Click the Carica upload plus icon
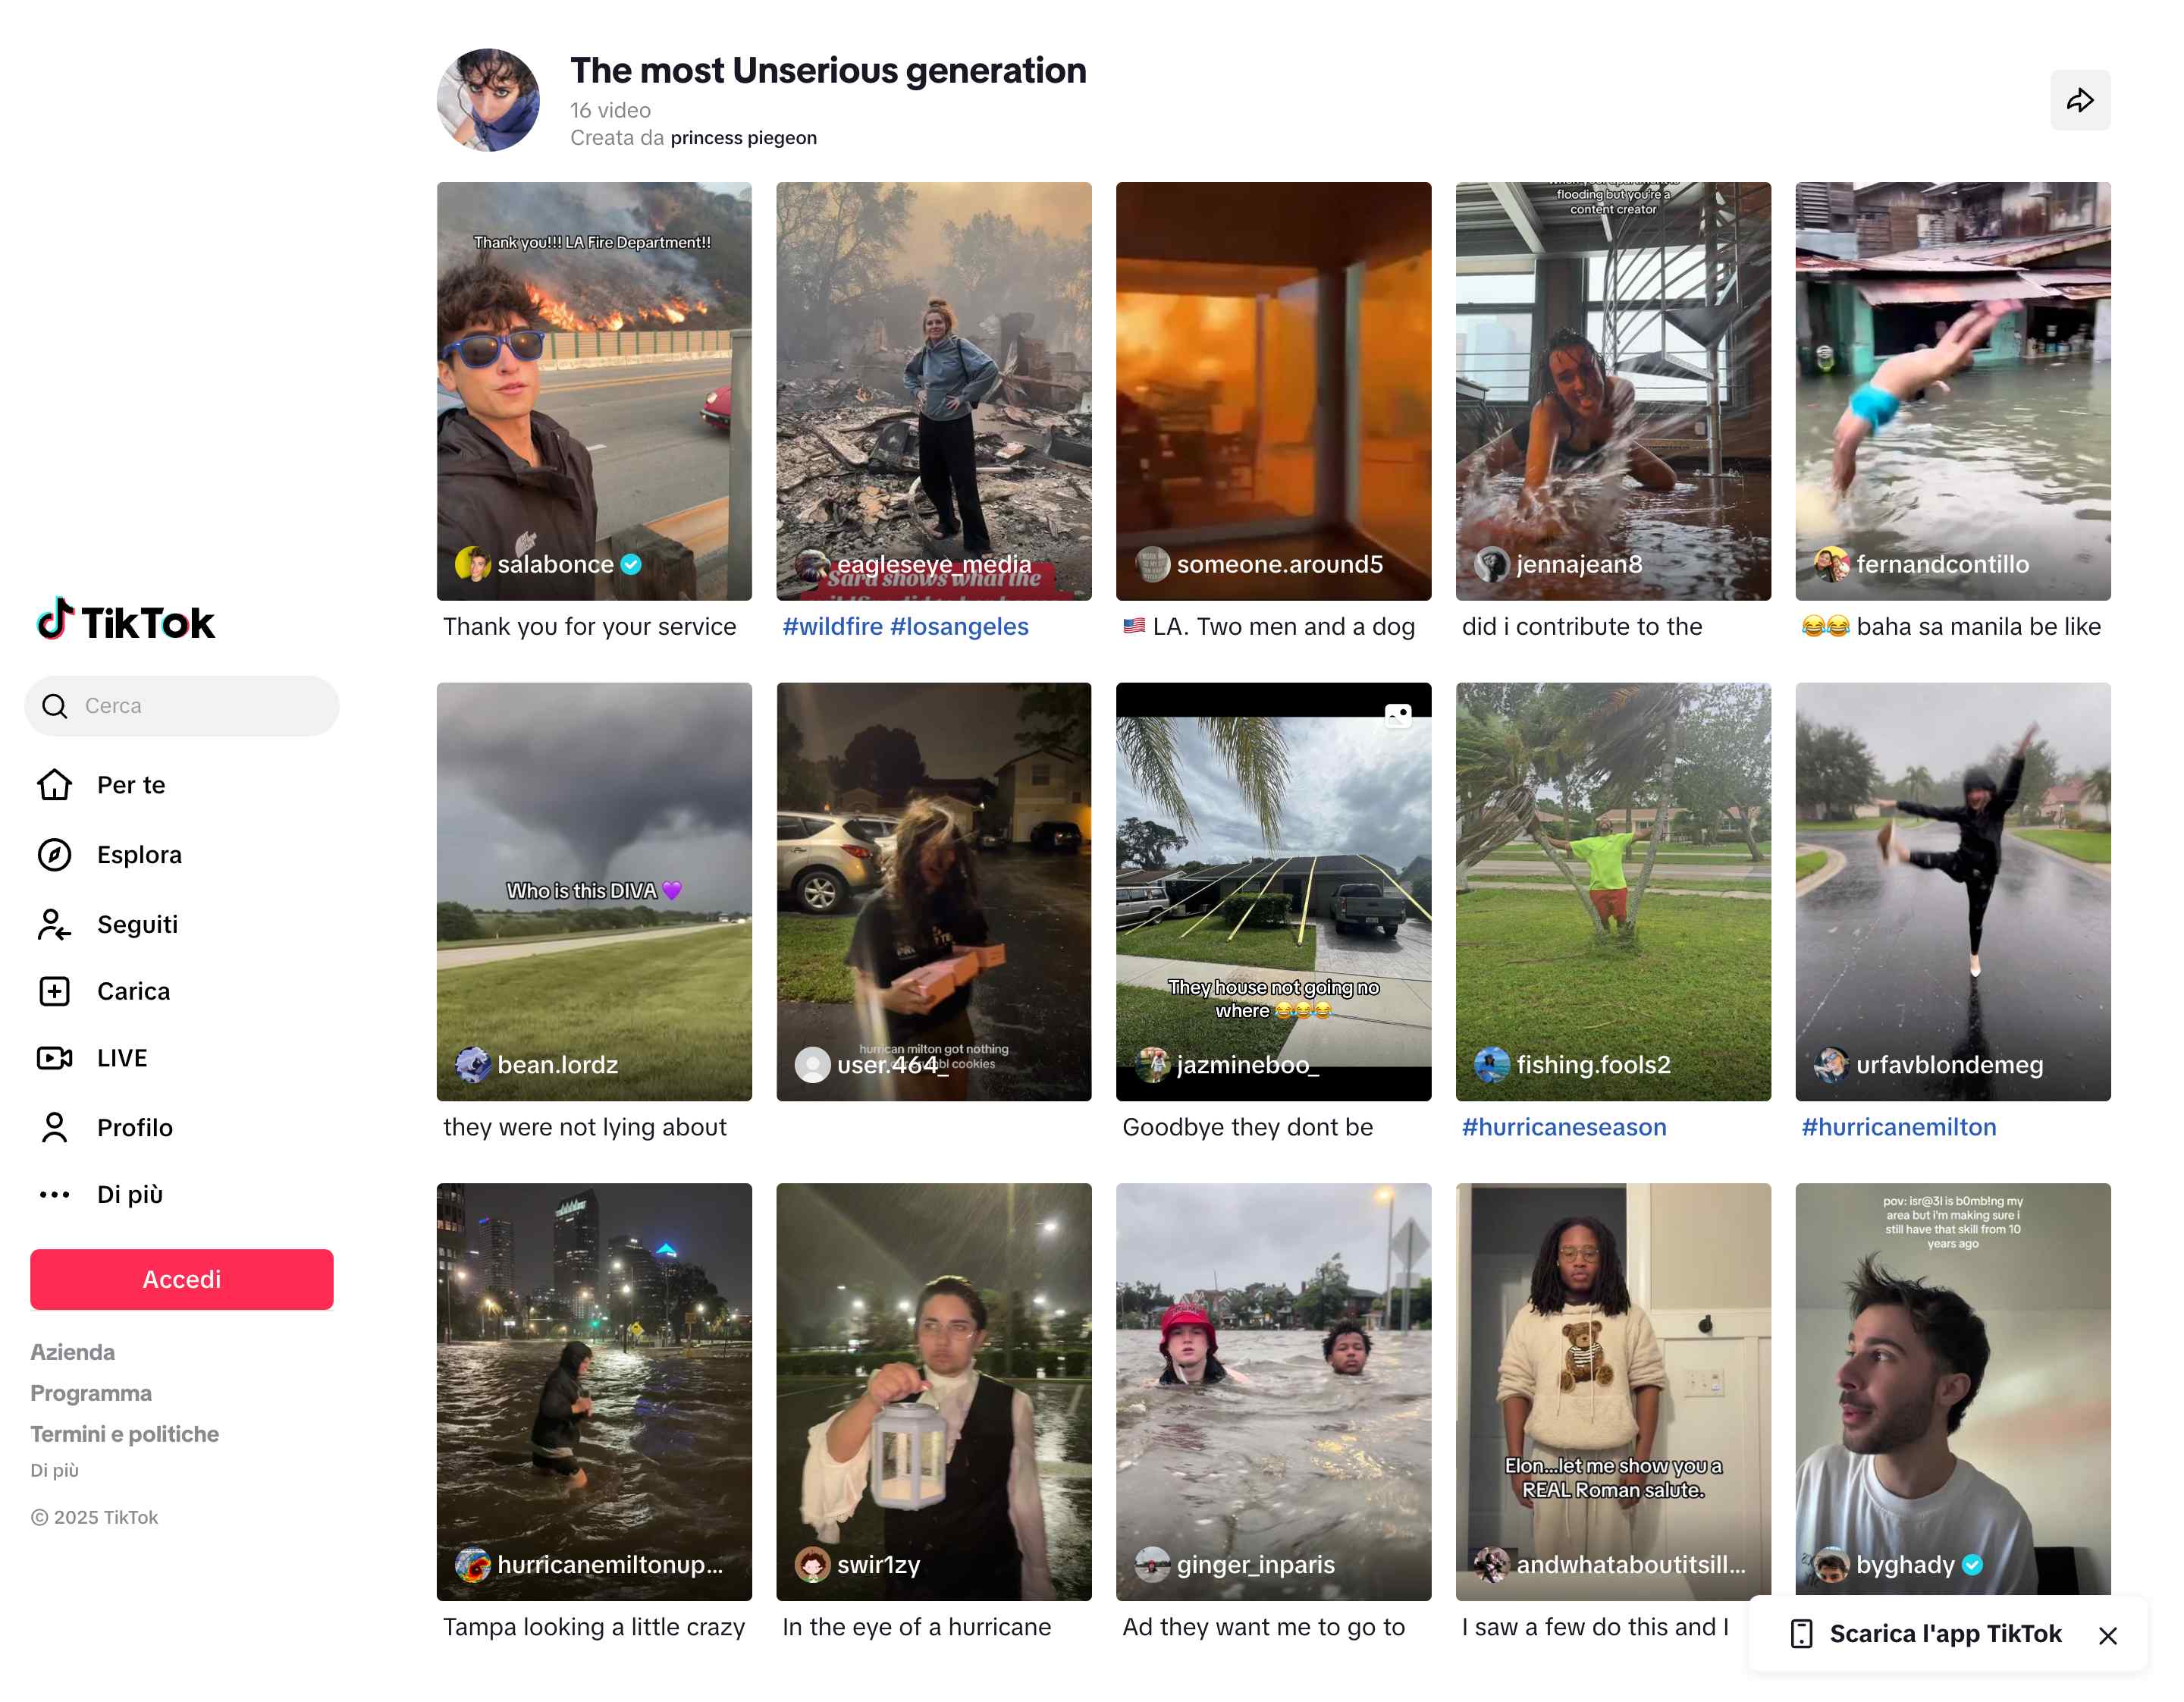The width and height of the screenshot is (2184, 1702). pyautogui.click(x=54, y=991)
